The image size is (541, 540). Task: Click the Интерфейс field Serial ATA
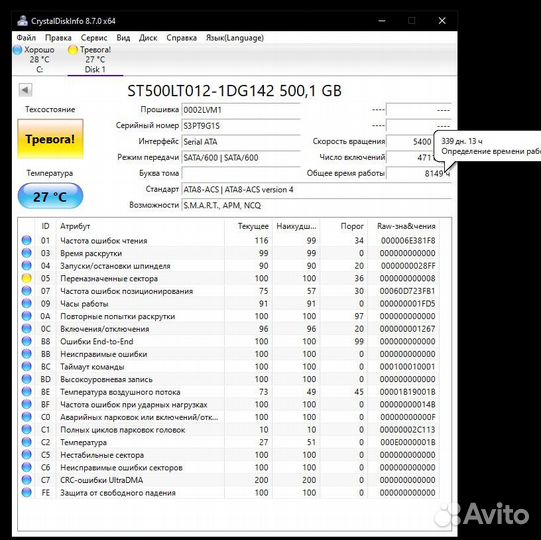point(240,141)
